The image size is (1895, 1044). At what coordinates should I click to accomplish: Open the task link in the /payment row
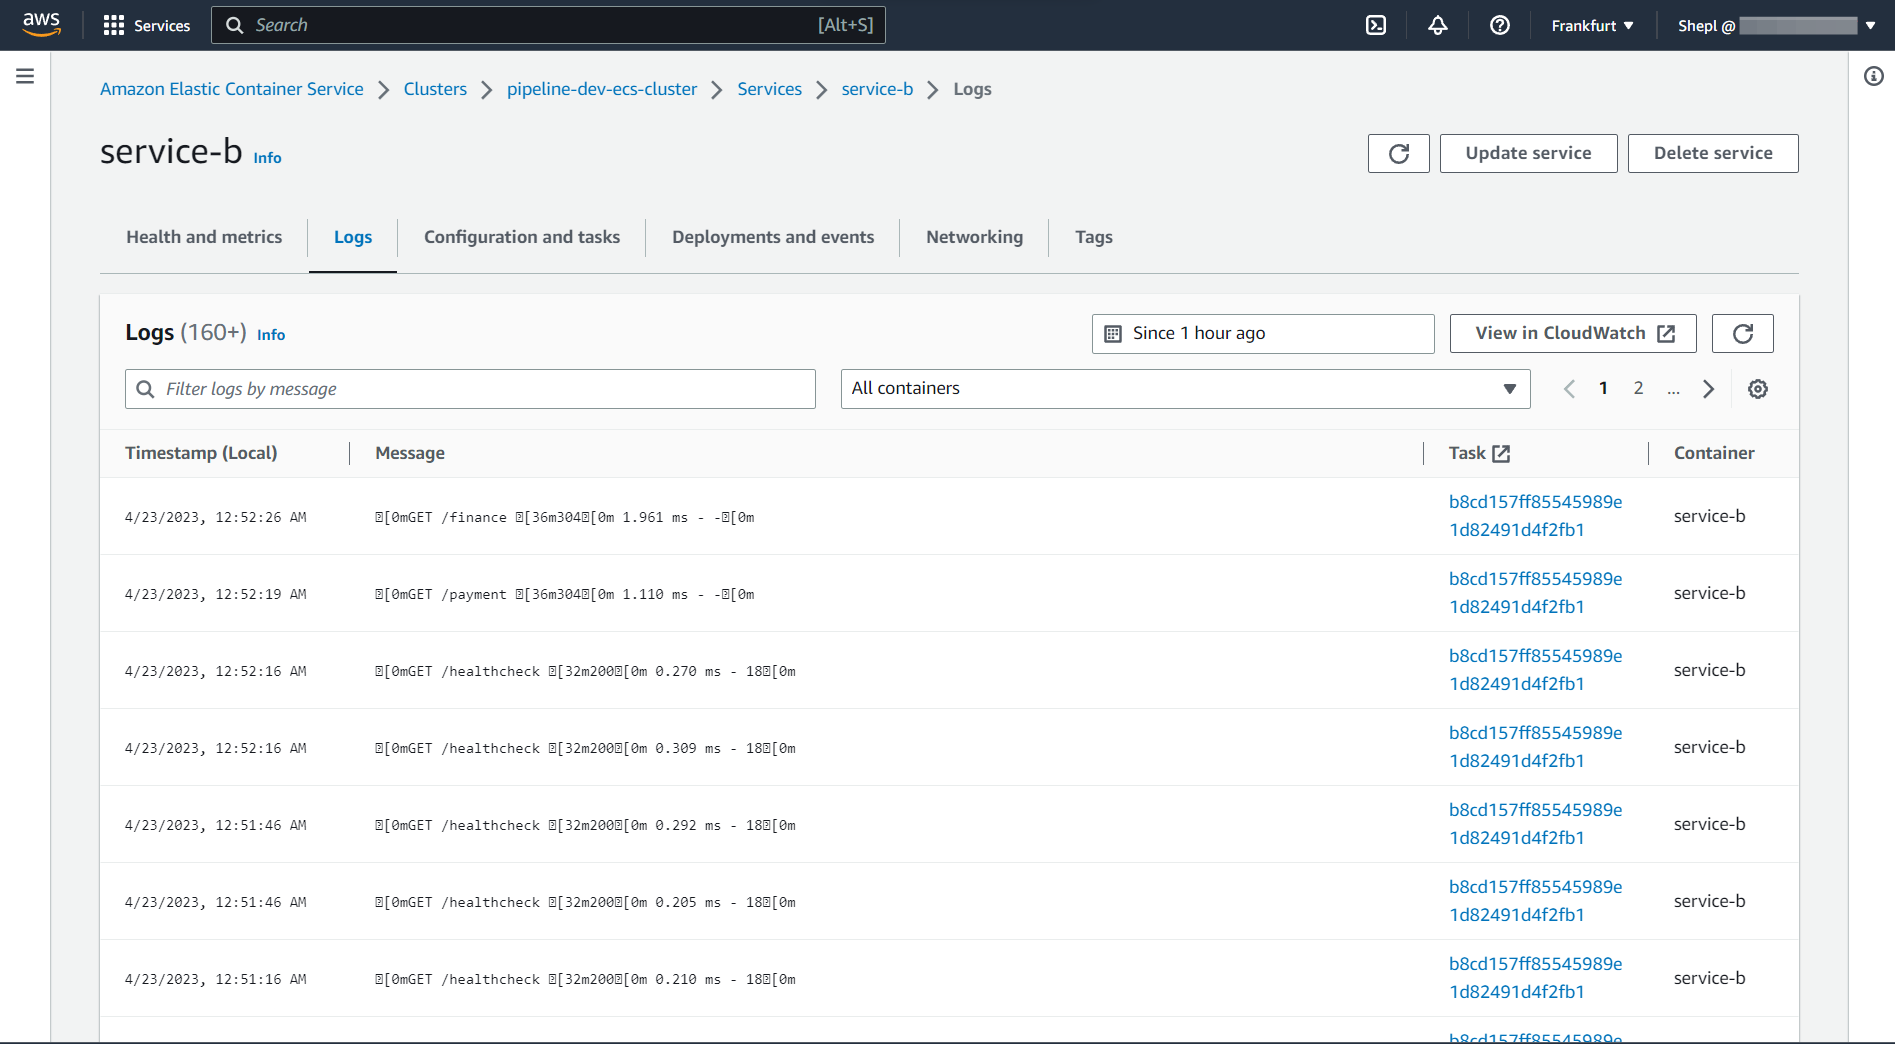pos(1536,593)
